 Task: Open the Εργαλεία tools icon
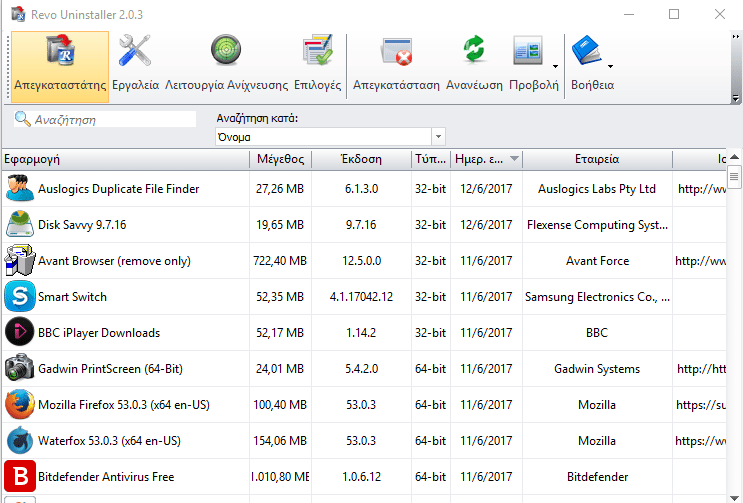pos(135,50)
